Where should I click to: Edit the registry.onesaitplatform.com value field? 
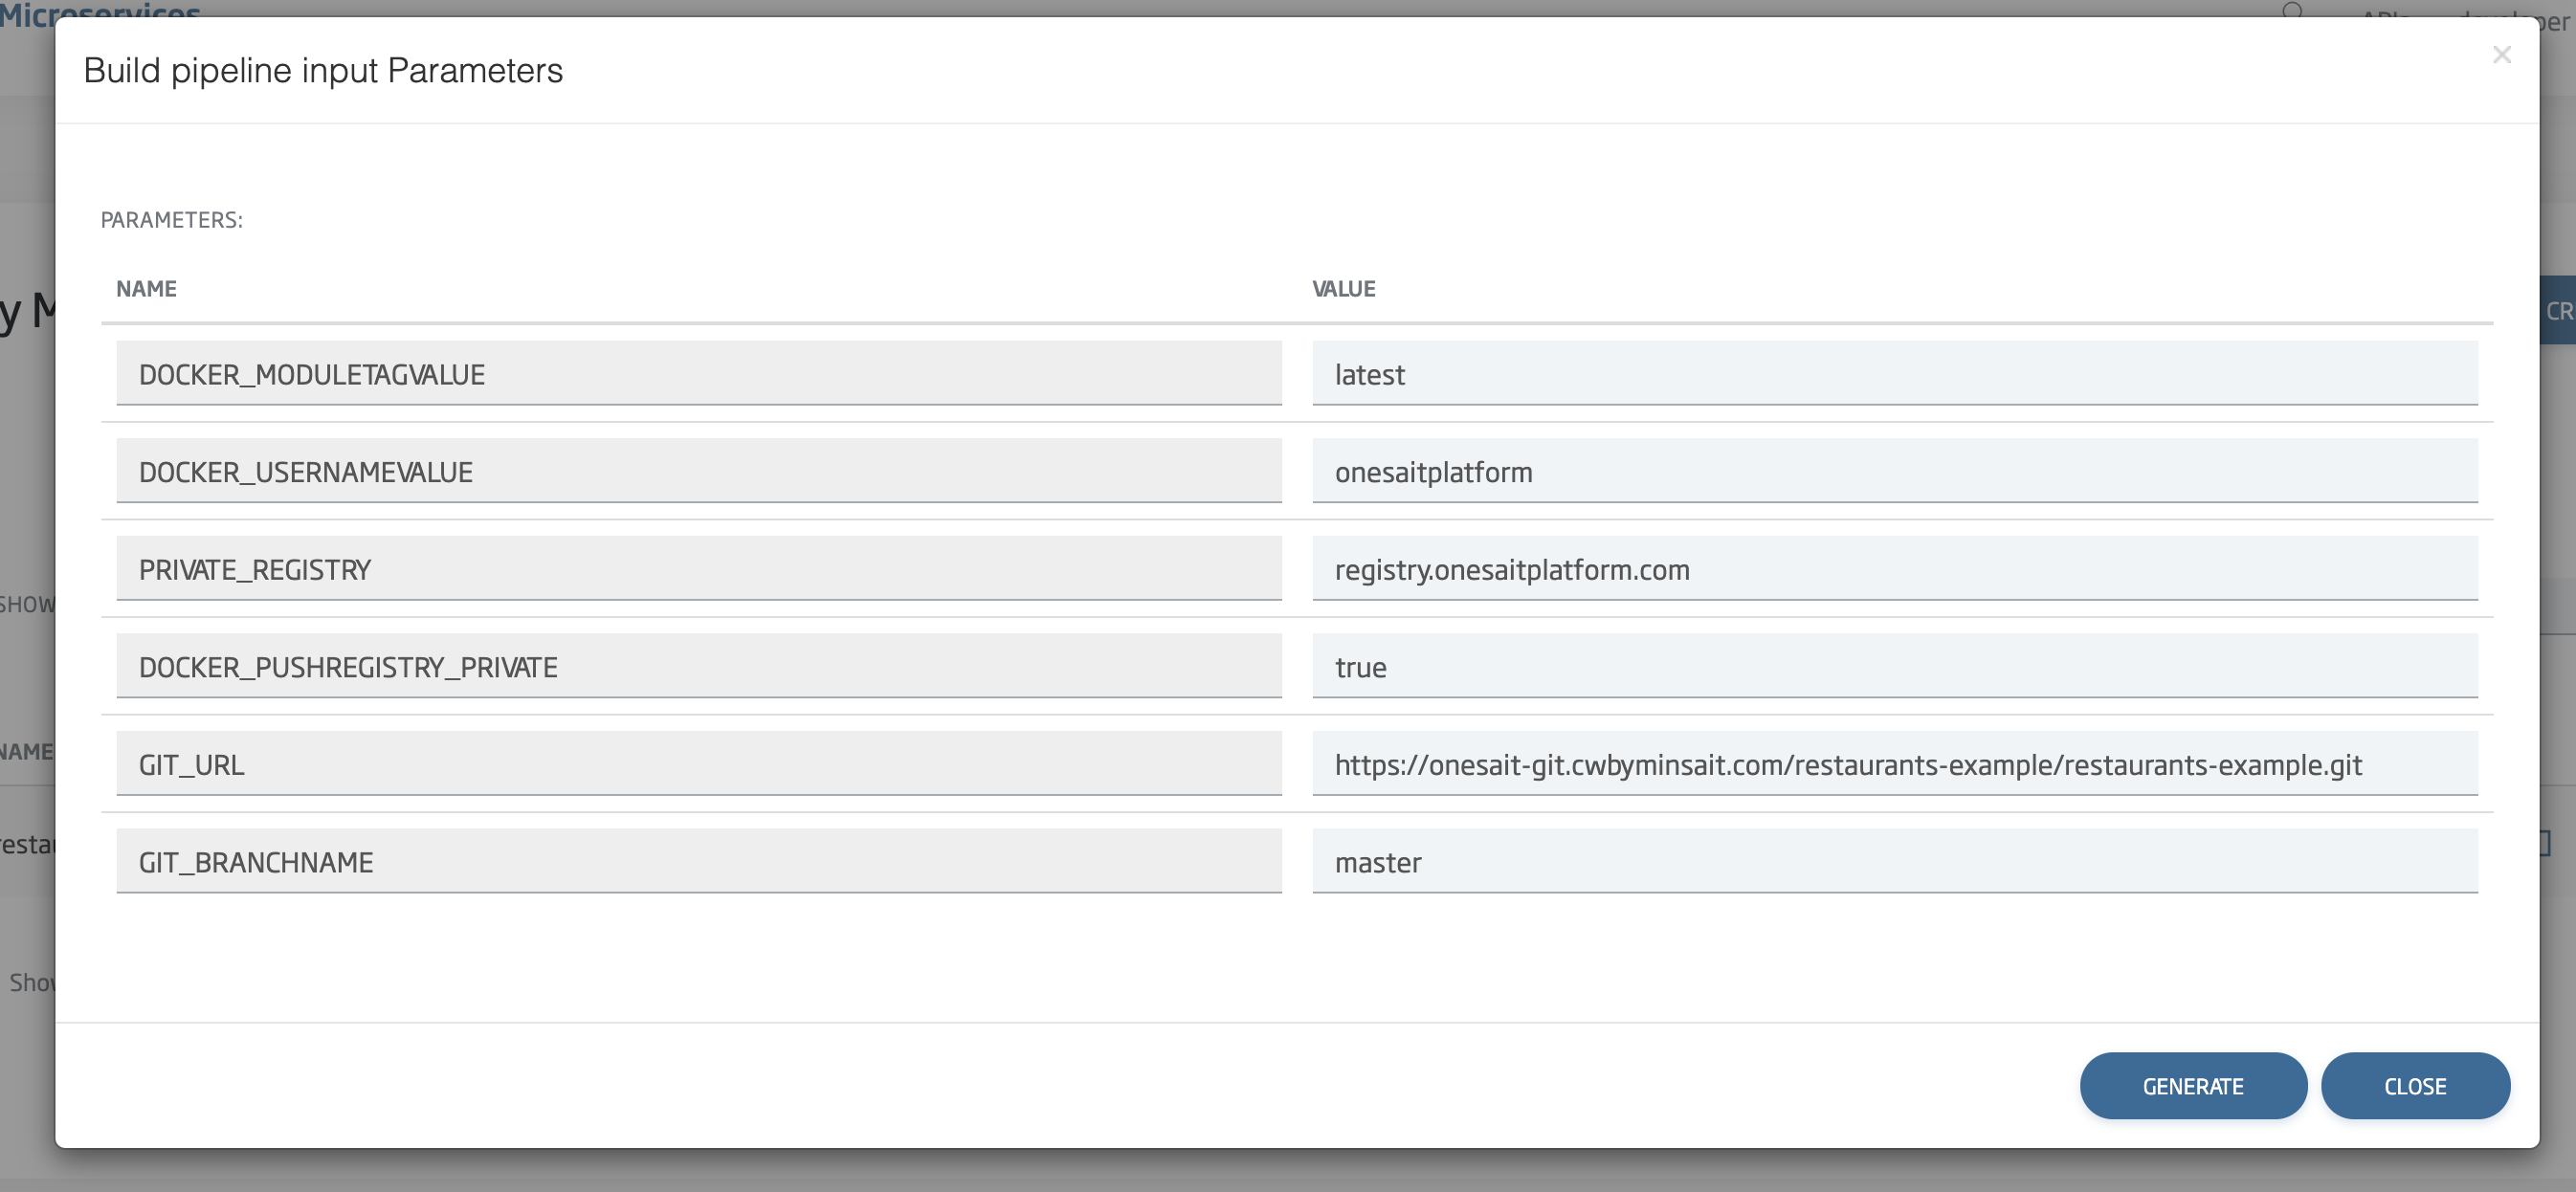pos(1894,569)
